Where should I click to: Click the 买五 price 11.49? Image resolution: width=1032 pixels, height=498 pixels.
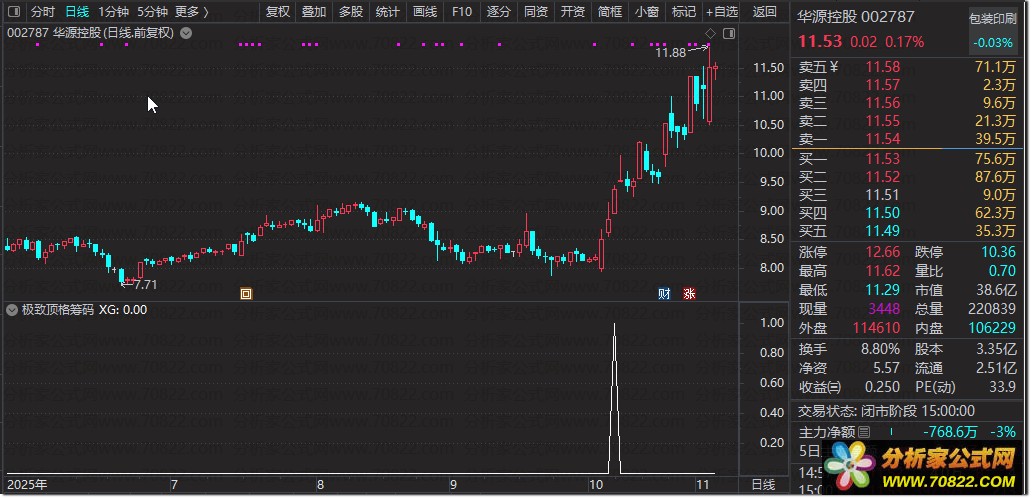point(882,231)
